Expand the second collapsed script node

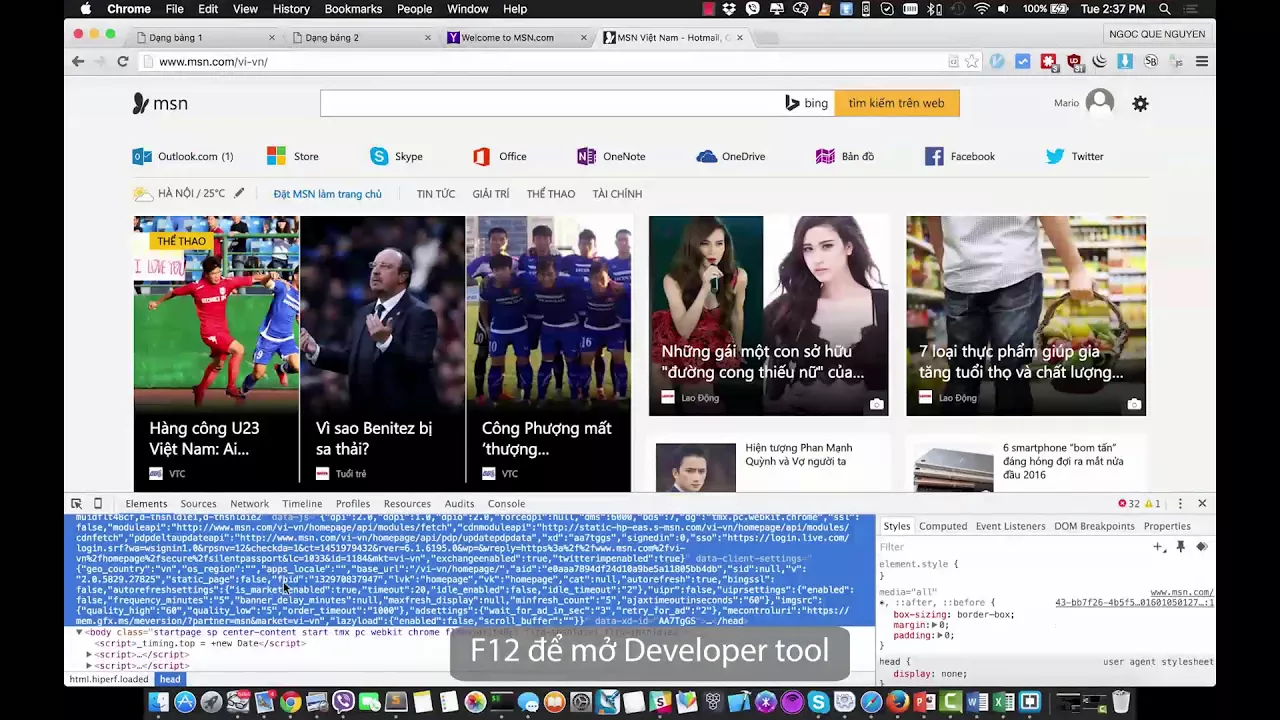pyautogui.click(x=89, y=665)
